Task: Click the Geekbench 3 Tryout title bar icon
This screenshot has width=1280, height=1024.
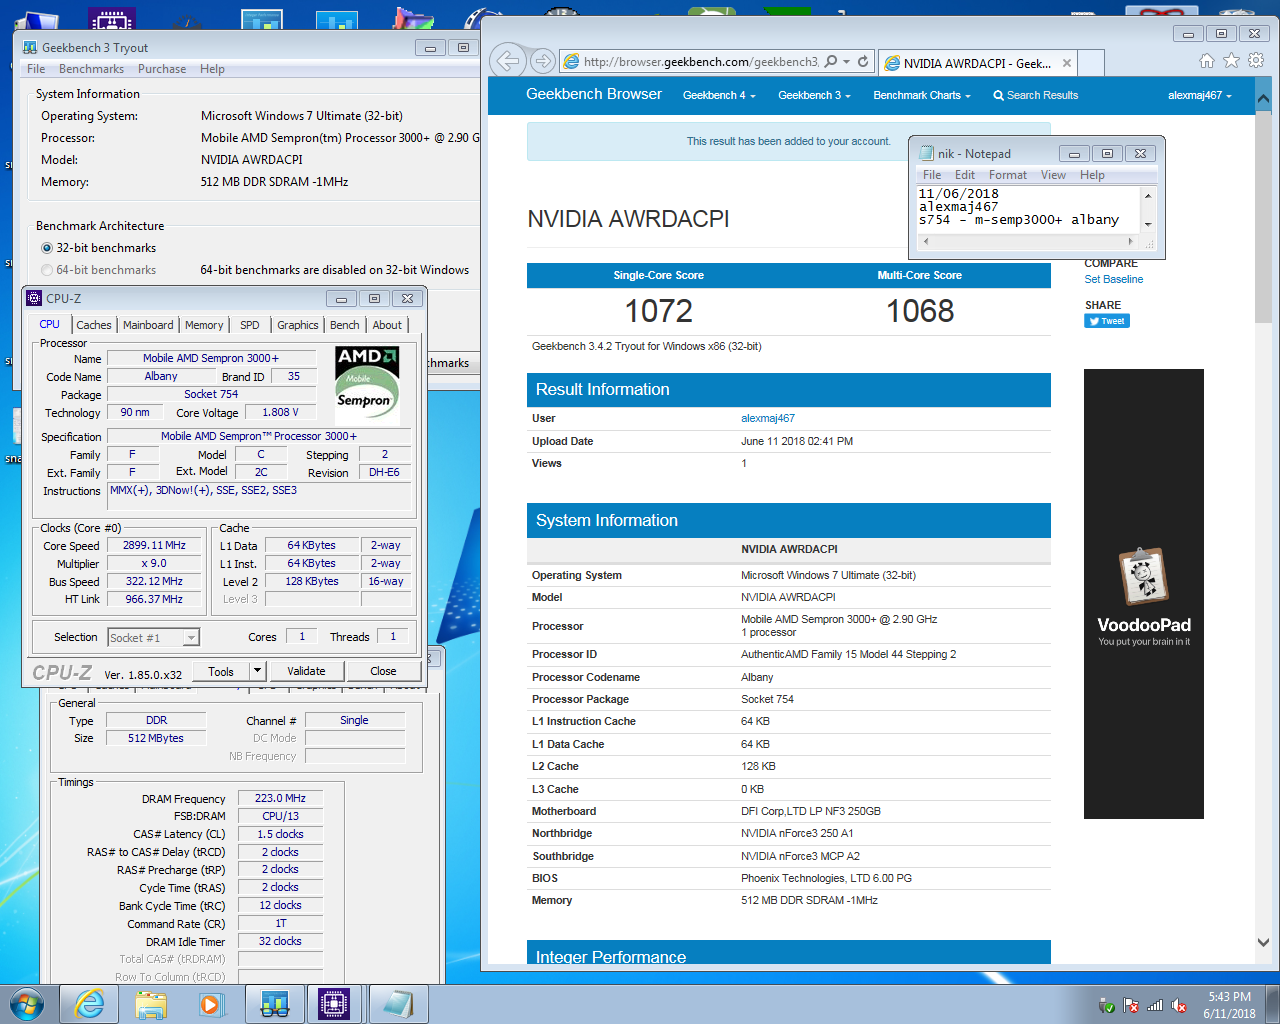Action: (30, 47)
